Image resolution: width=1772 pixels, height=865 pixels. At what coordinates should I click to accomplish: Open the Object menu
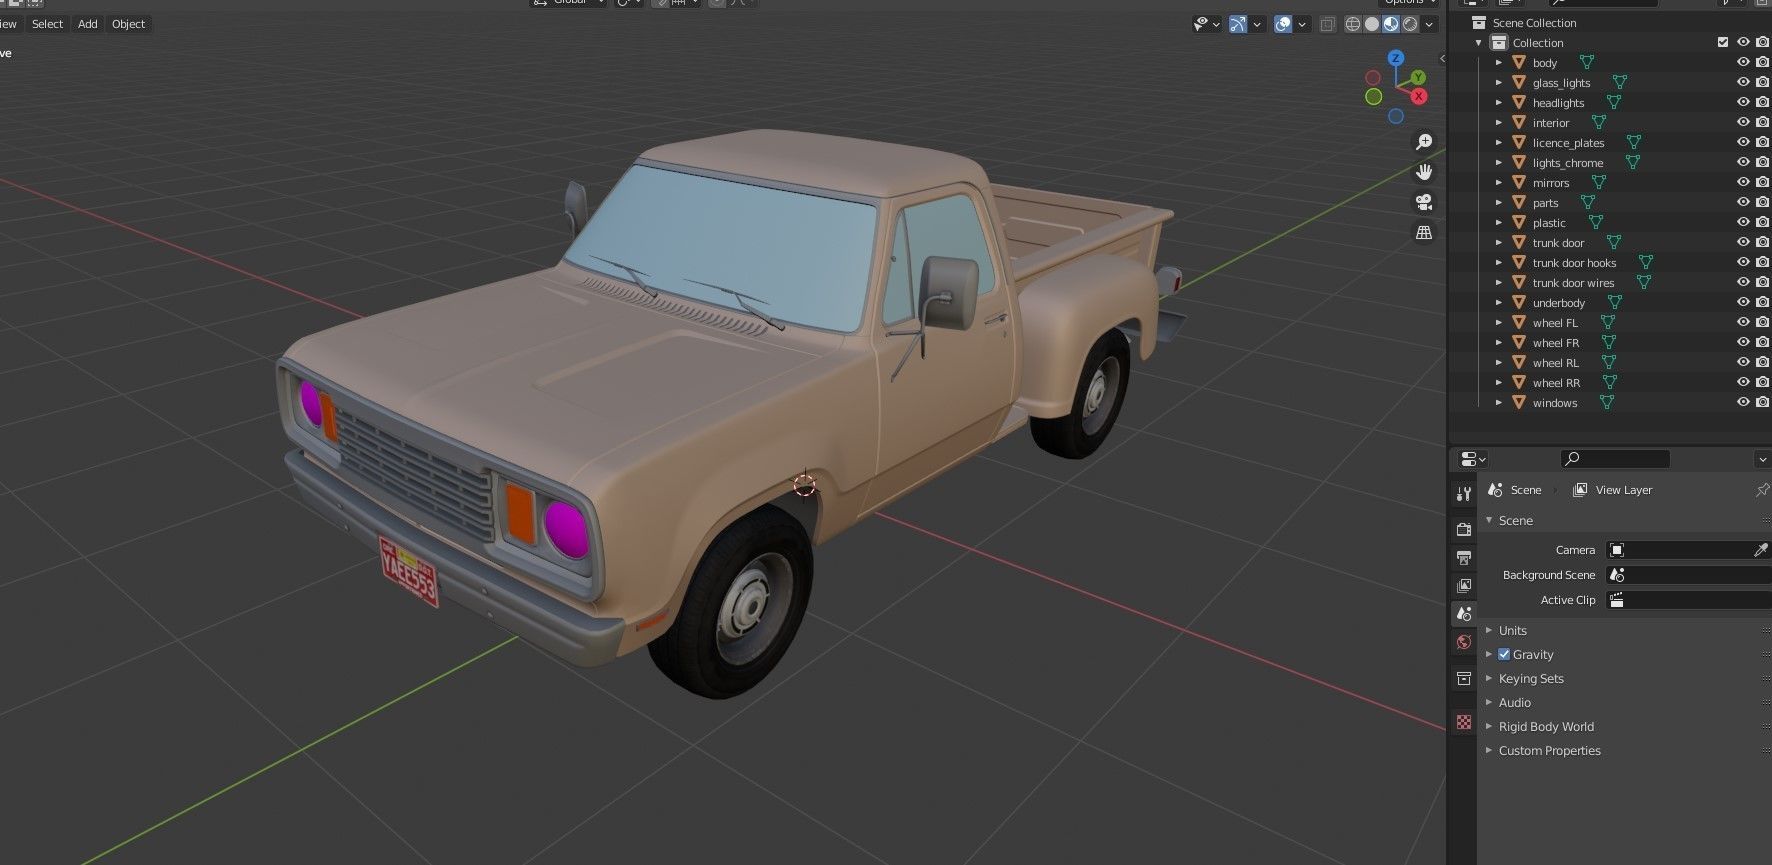[x=128, y=24]
